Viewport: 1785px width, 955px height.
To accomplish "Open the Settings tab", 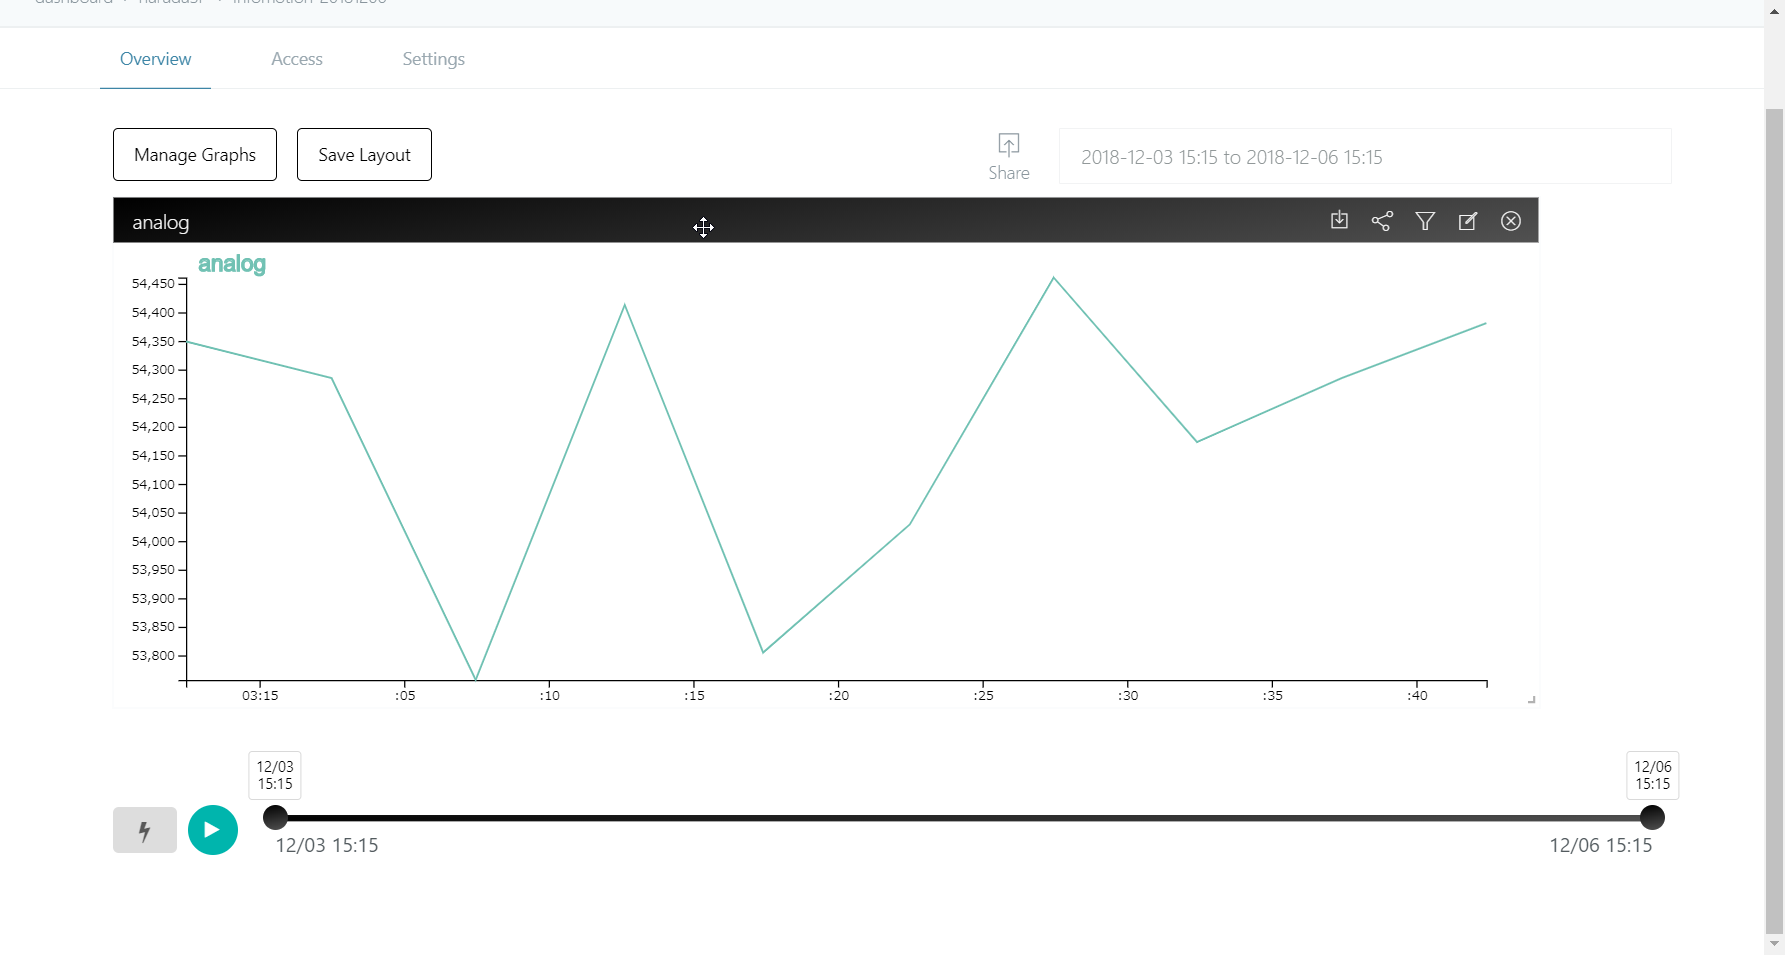I will [433, 59].
